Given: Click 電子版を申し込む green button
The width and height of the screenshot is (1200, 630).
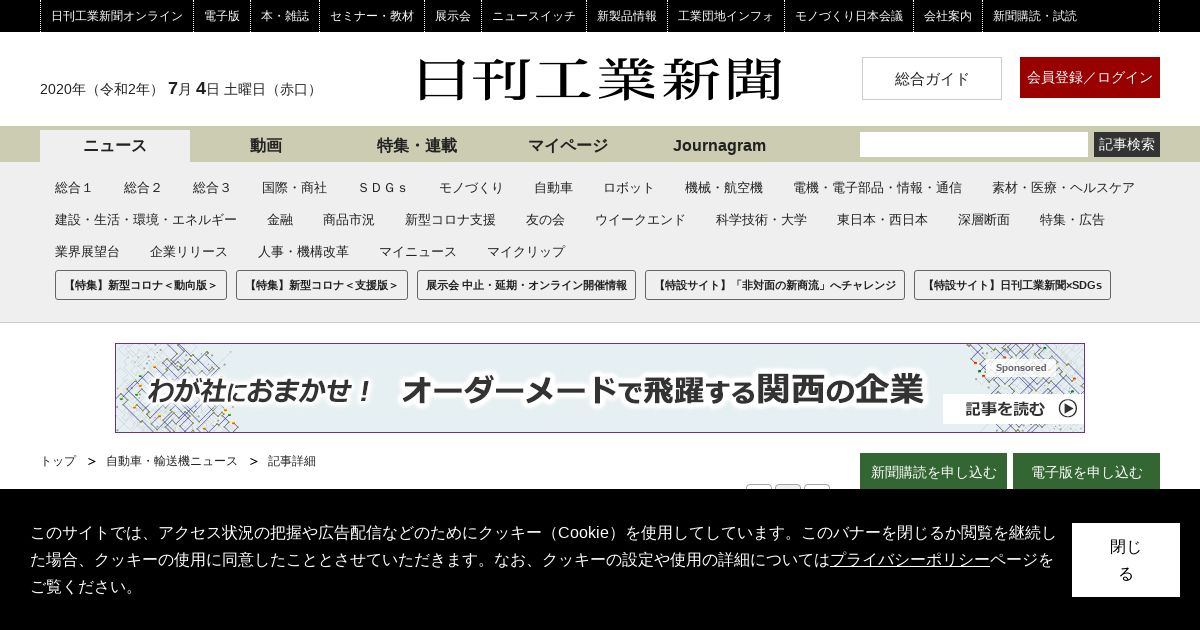Looking at the screenshot, I should pos(1086,472).
